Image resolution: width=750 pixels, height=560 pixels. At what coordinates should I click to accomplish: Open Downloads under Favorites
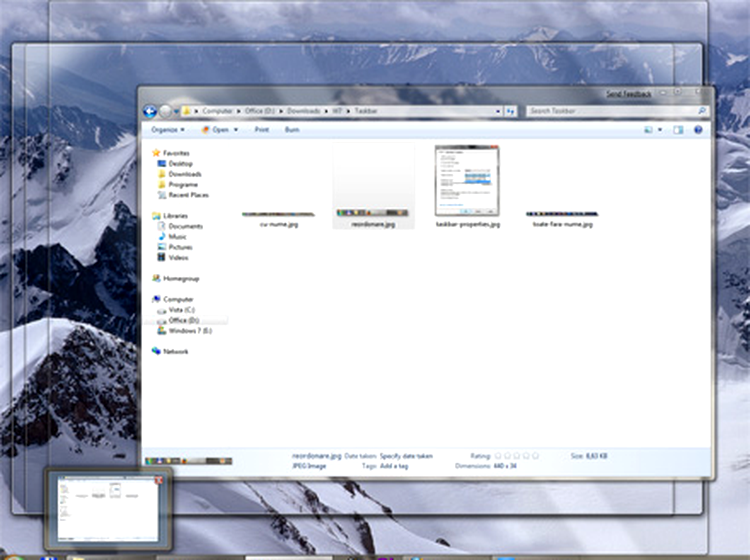[x=185, y=174]
